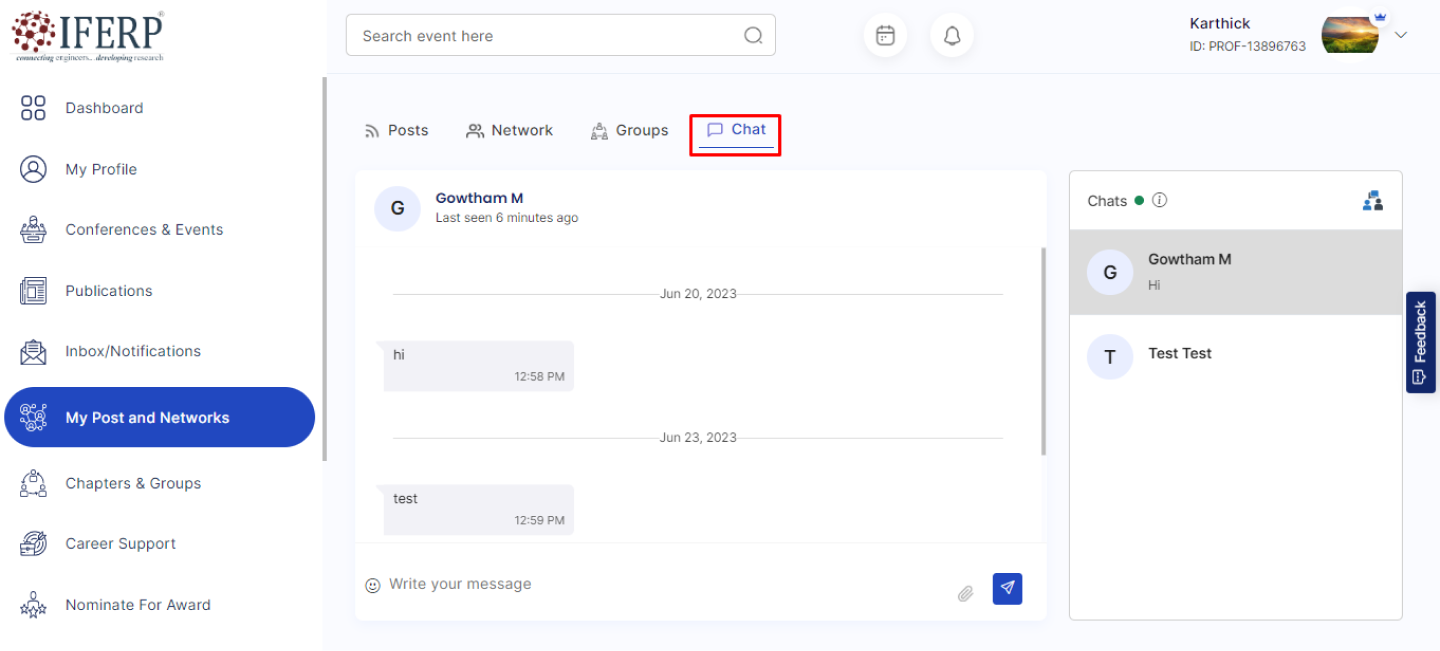Open the IFERP logo home link
Screen dimensions: 1440x651
pos(88,36)
